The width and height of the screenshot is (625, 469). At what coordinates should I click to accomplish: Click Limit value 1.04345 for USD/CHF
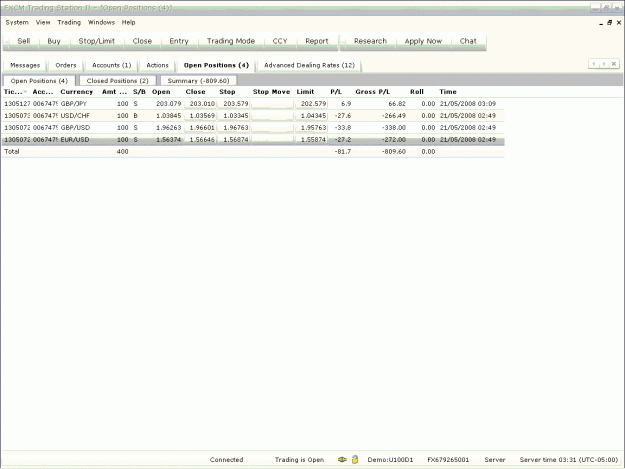311,116
